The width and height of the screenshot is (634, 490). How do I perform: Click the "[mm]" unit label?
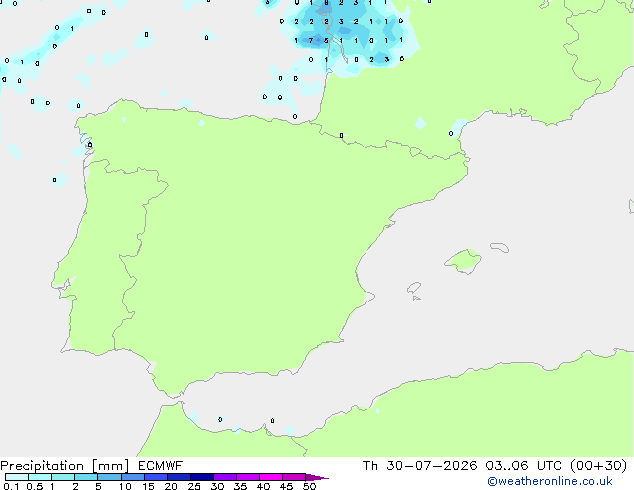[110, 466]
